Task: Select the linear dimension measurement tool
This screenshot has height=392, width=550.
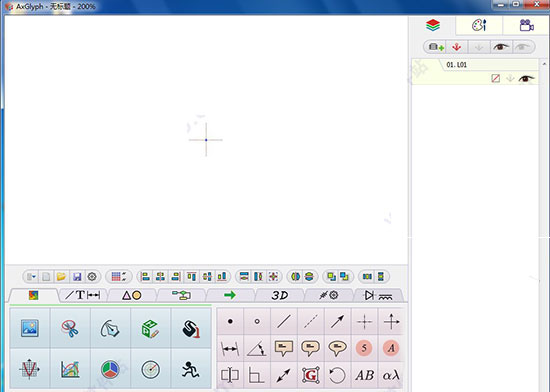Action: tap(230, 348)
